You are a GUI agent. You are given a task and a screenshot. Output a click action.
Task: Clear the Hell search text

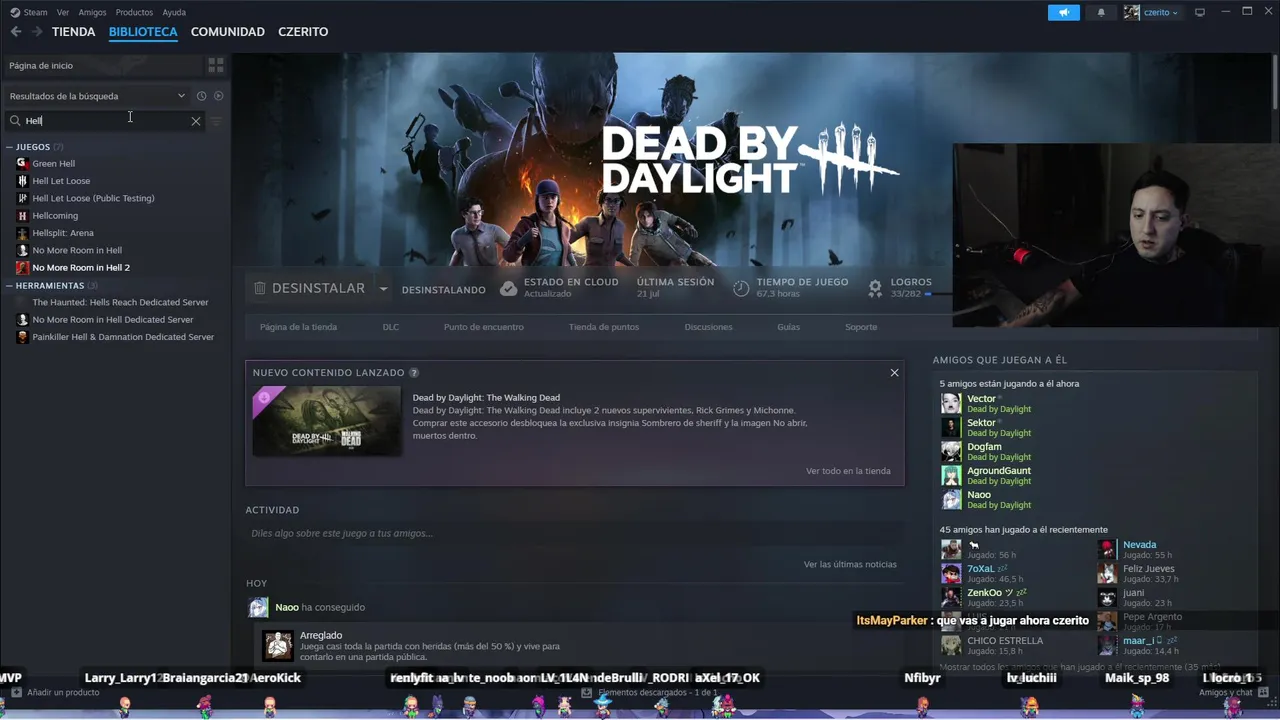coord(196,121)
